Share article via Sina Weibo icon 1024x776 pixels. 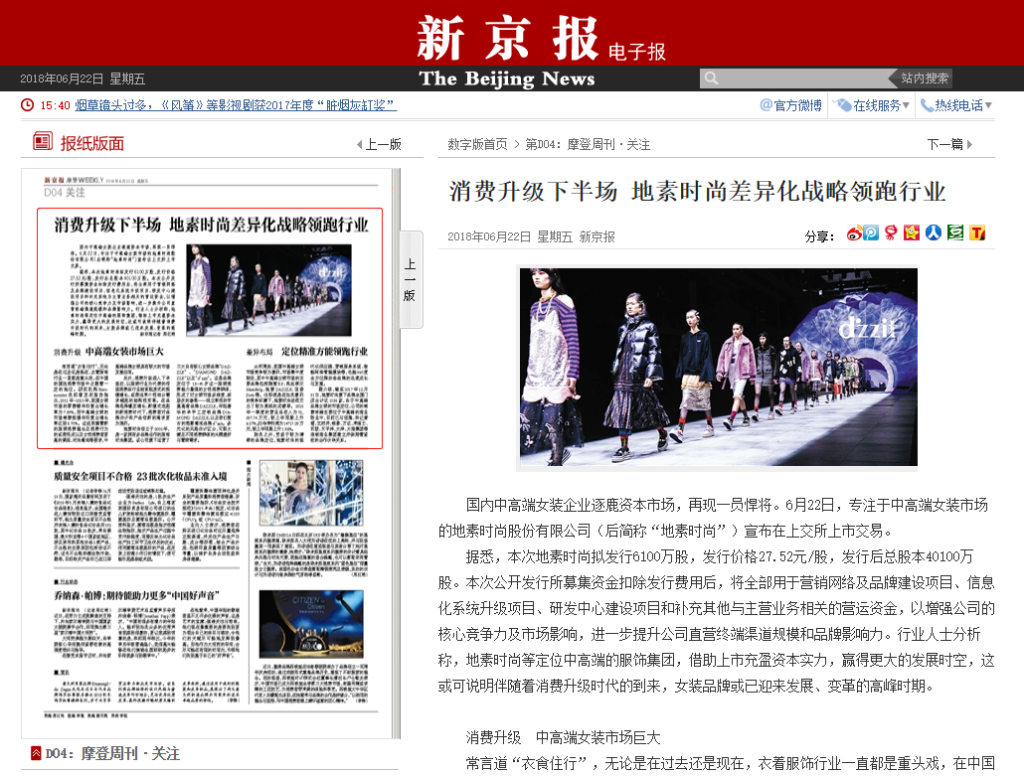(855, 234)
